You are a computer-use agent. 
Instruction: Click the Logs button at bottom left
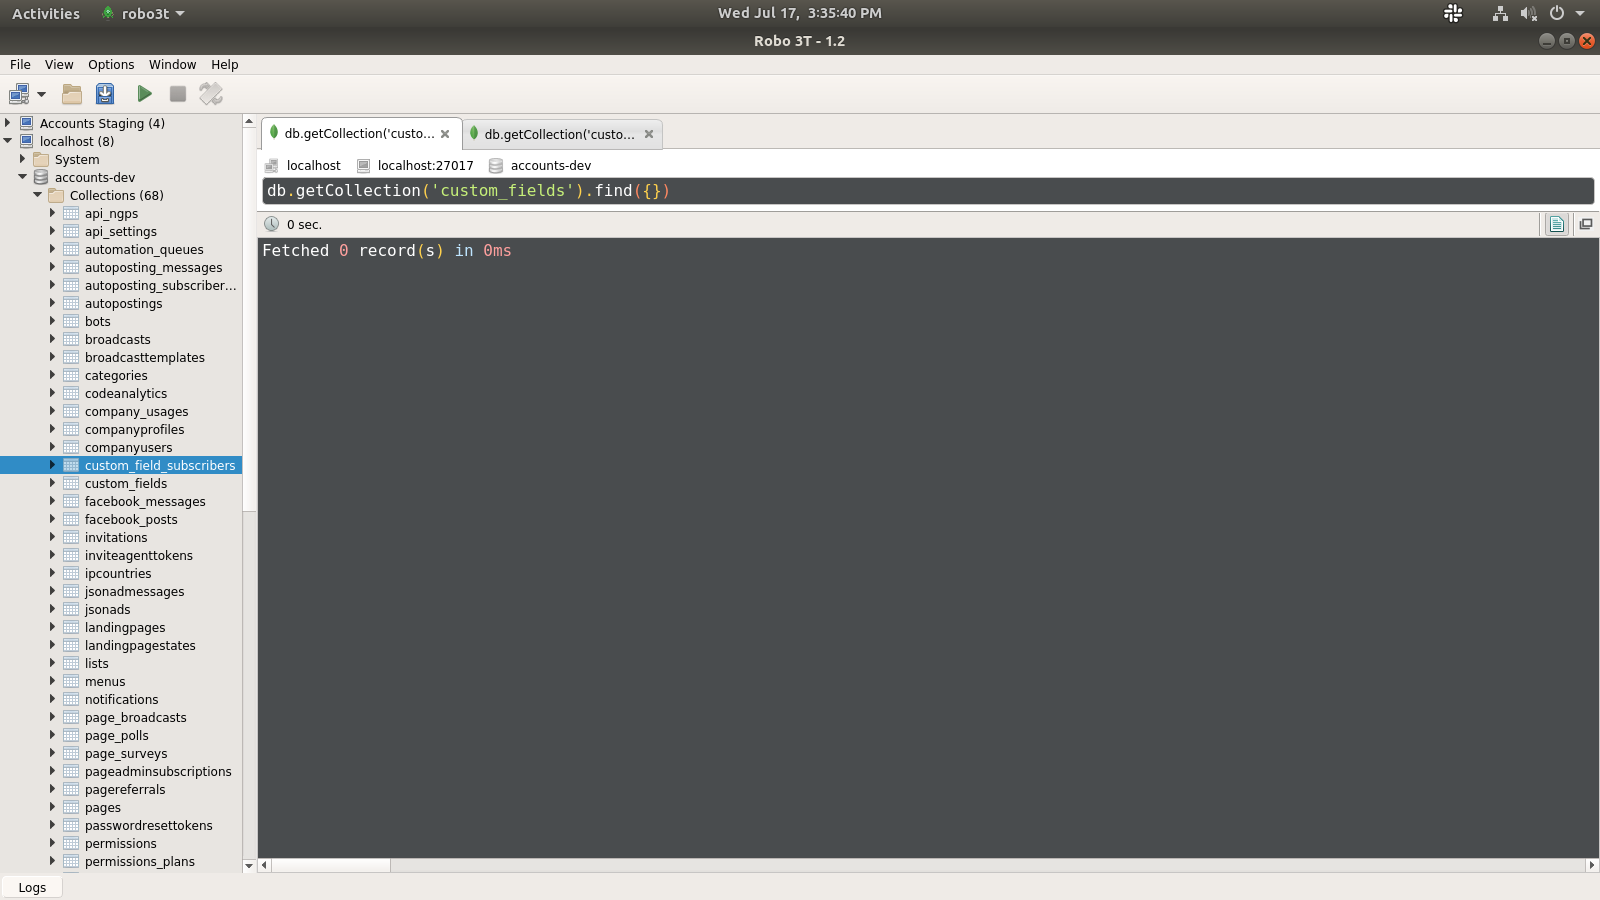click(x=31, y=887)
